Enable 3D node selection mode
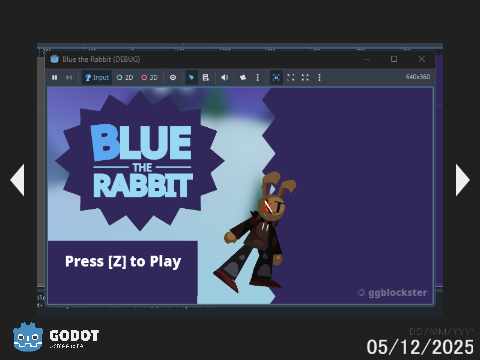This screenshot has width=480, height=360. click(149, 78)
